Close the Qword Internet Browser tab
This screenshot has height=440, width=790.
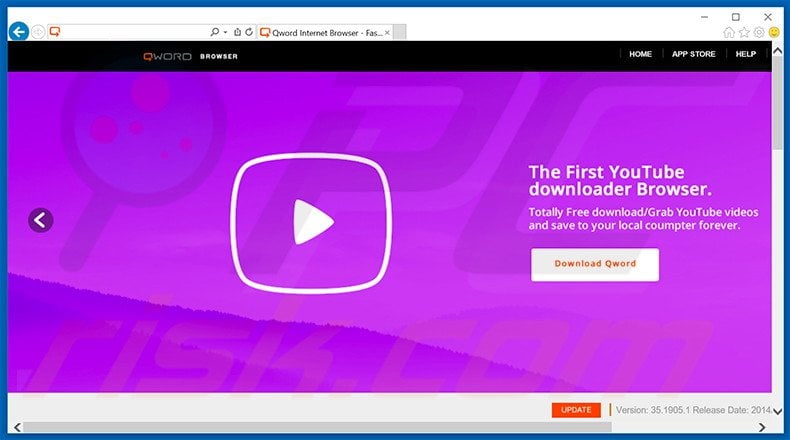(387, 33)
